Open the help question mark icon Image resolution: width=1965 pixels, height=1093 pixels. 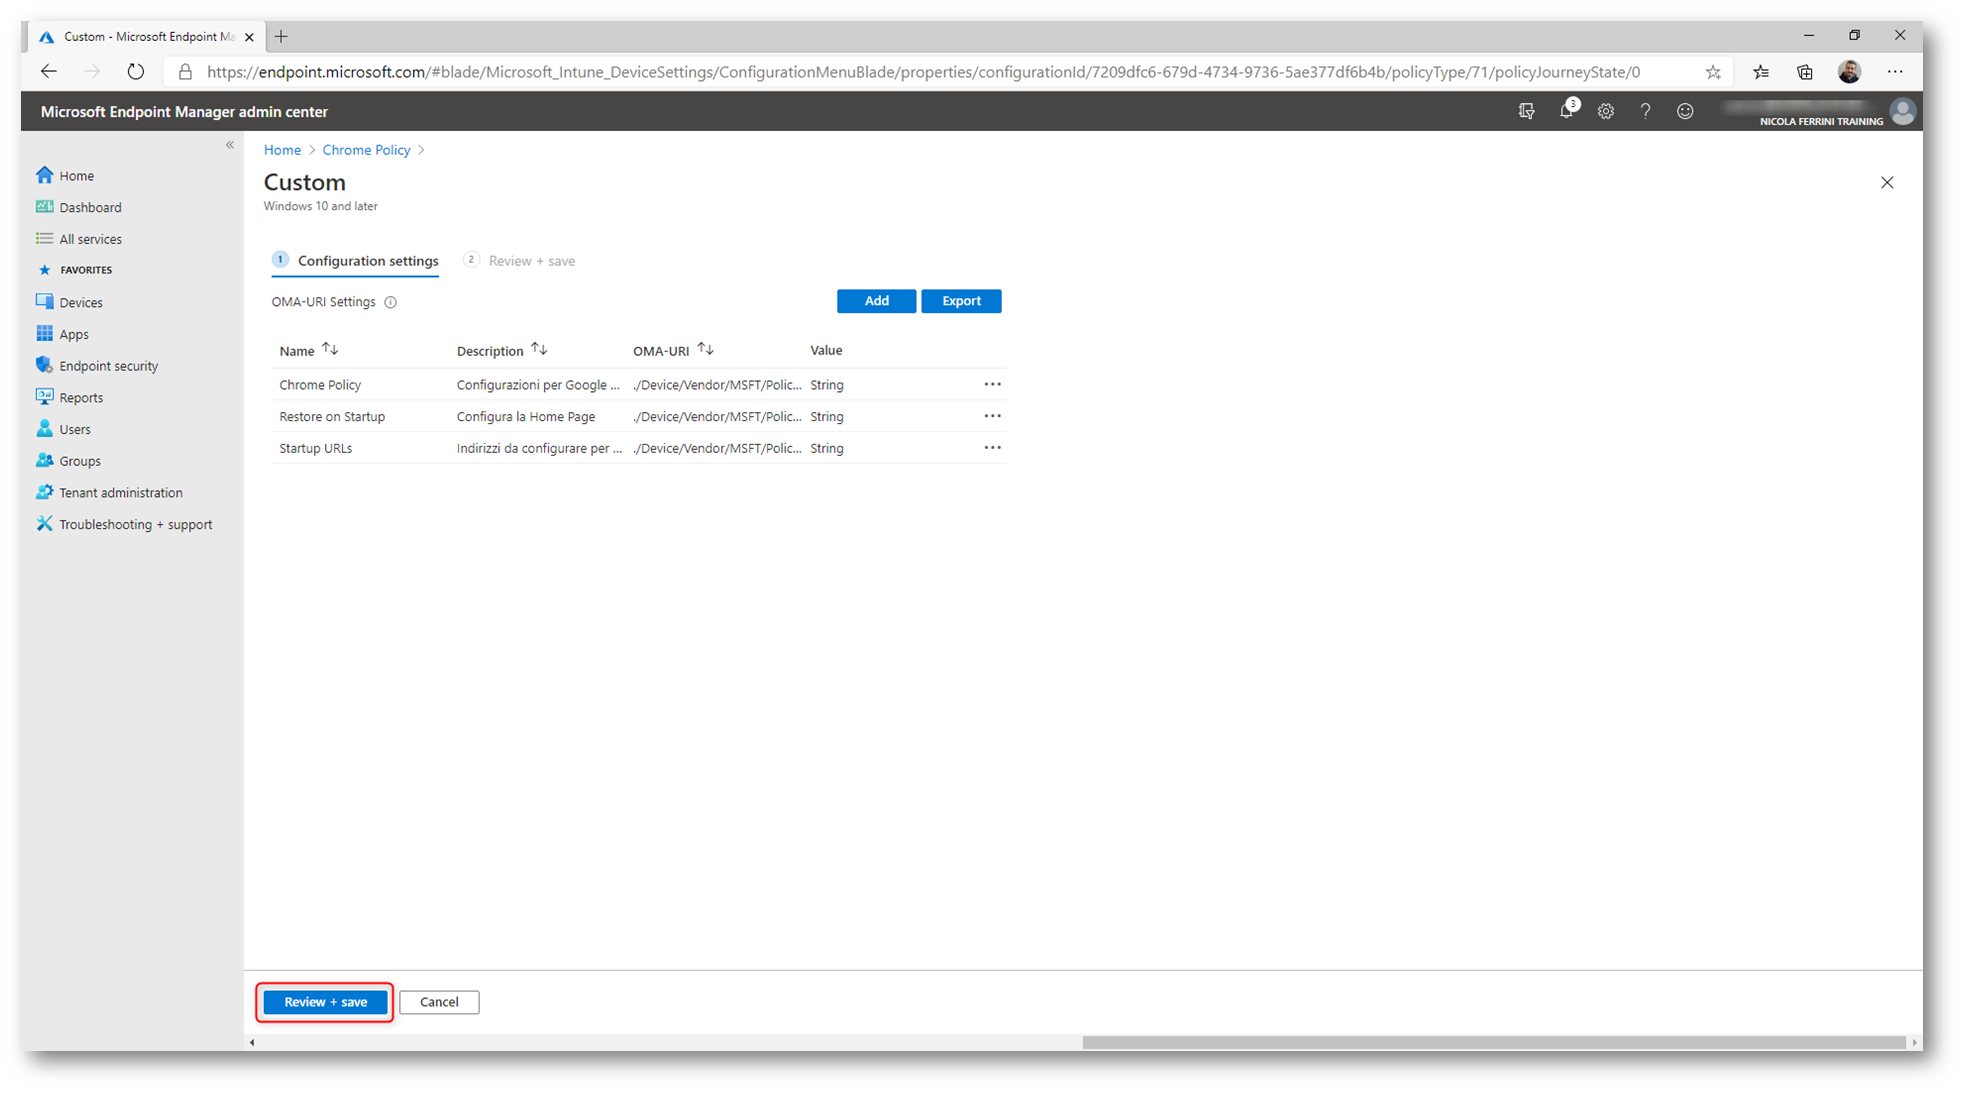(x=1646, y=111)
